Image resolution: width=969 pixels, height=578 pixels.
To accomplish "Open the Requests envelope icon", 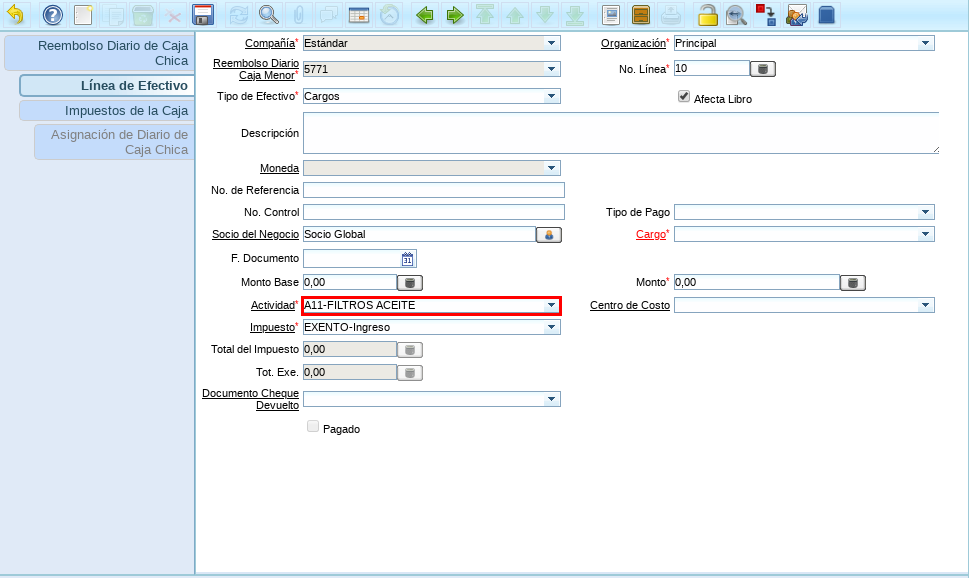I will tap(797, 14).
